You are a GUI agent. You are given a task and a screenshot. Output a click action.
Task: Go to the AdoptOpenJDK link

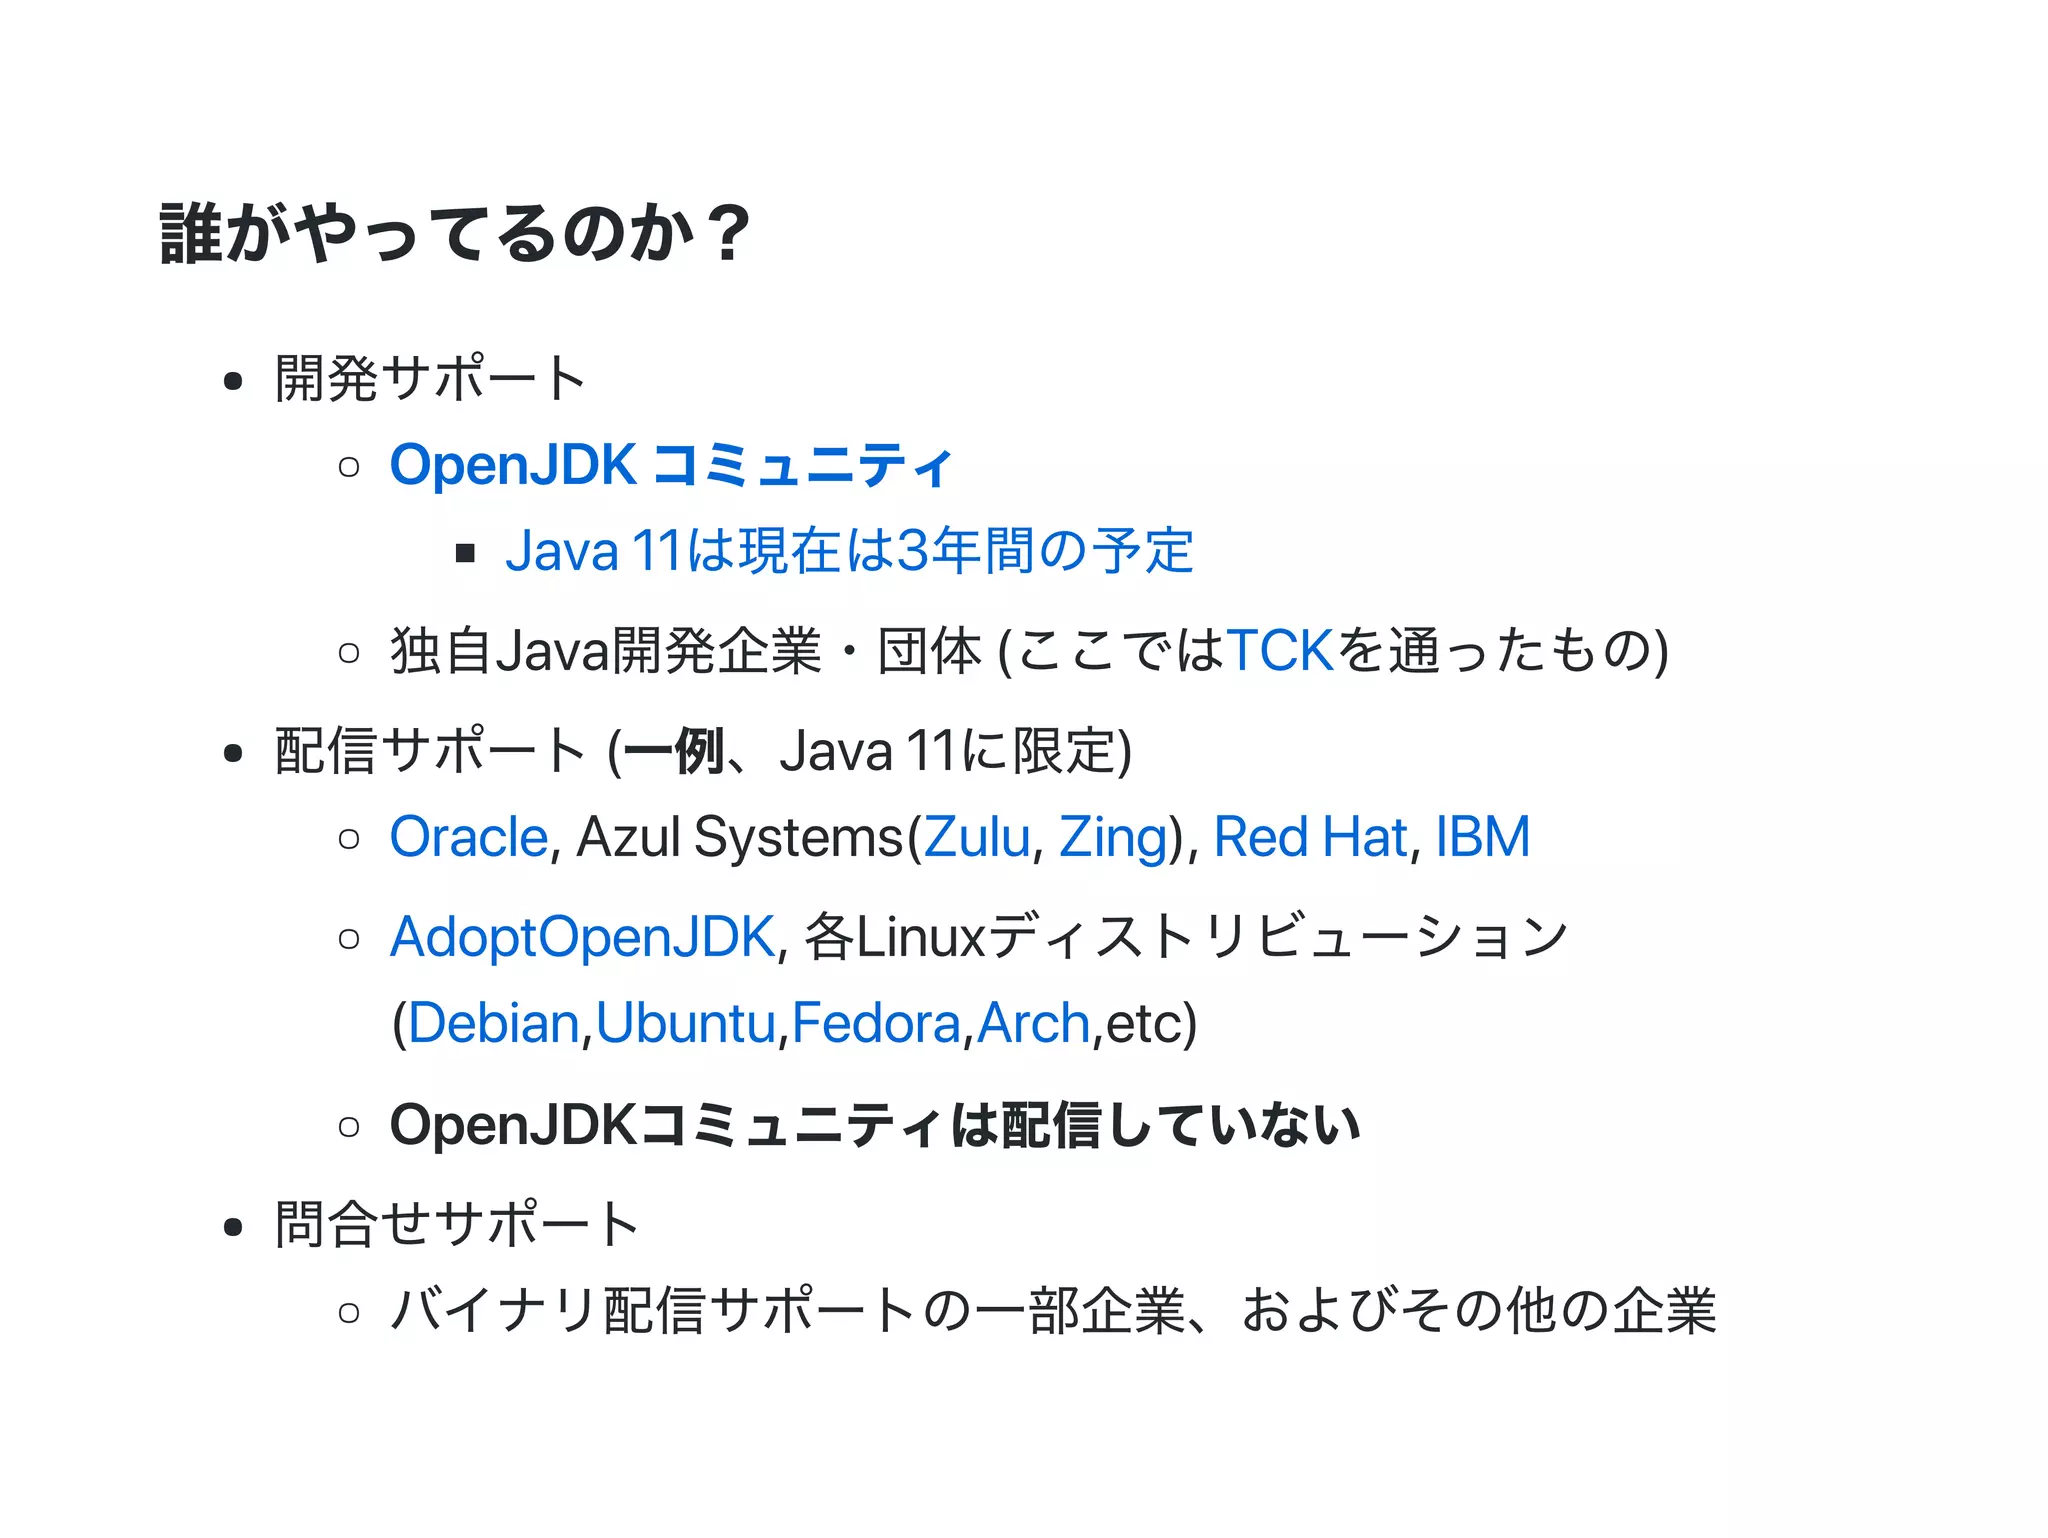pyautogui.click(x=583, y=937)
